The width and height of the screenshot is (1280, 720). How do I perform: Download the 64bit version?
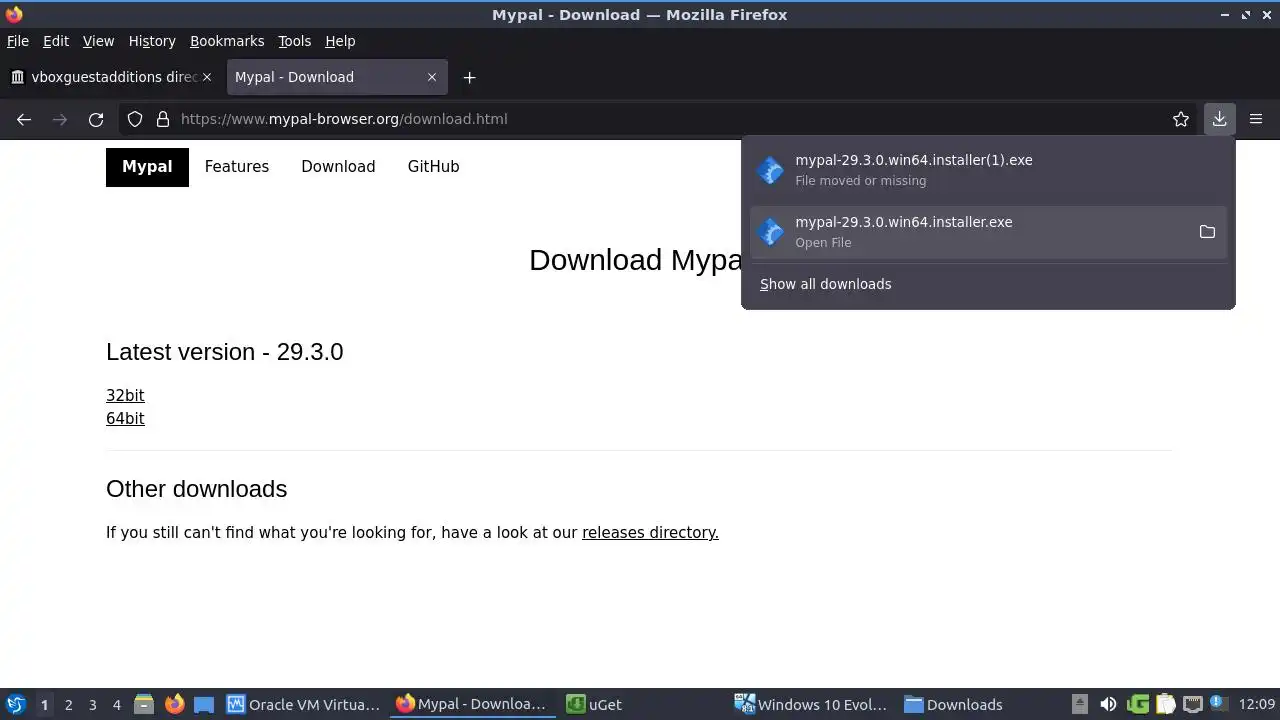tap(125, 419)
